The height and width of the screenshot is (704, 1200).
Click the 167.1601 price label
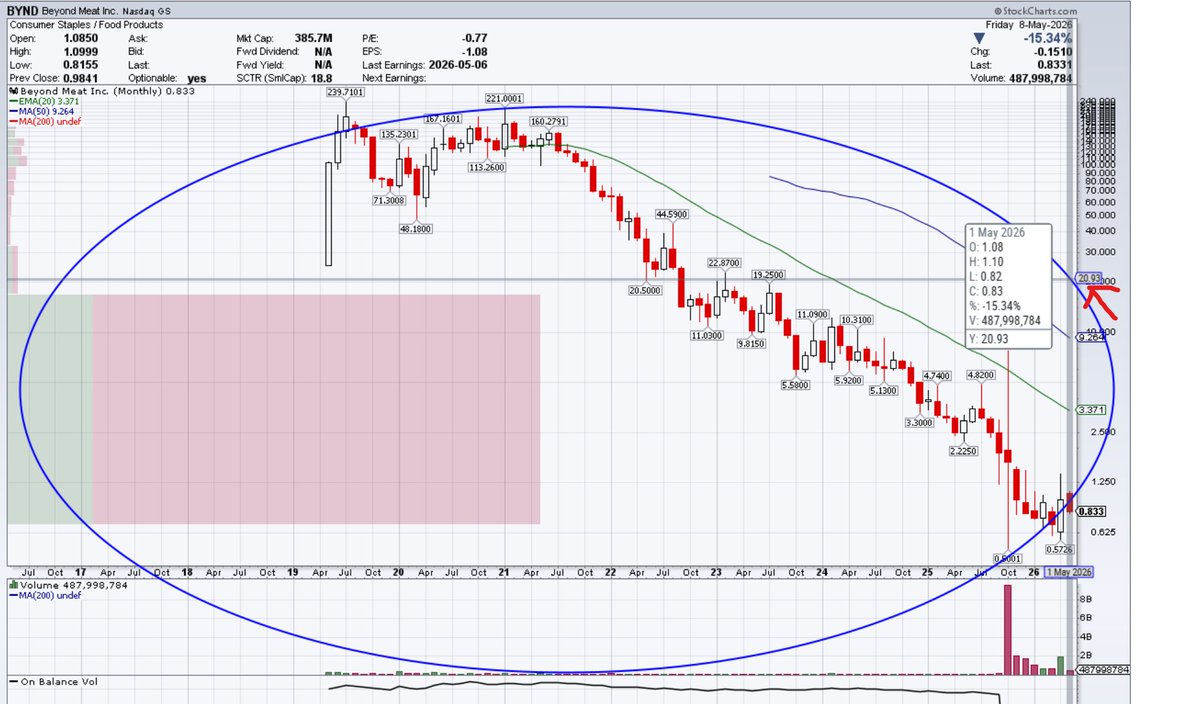click(443, 119)
